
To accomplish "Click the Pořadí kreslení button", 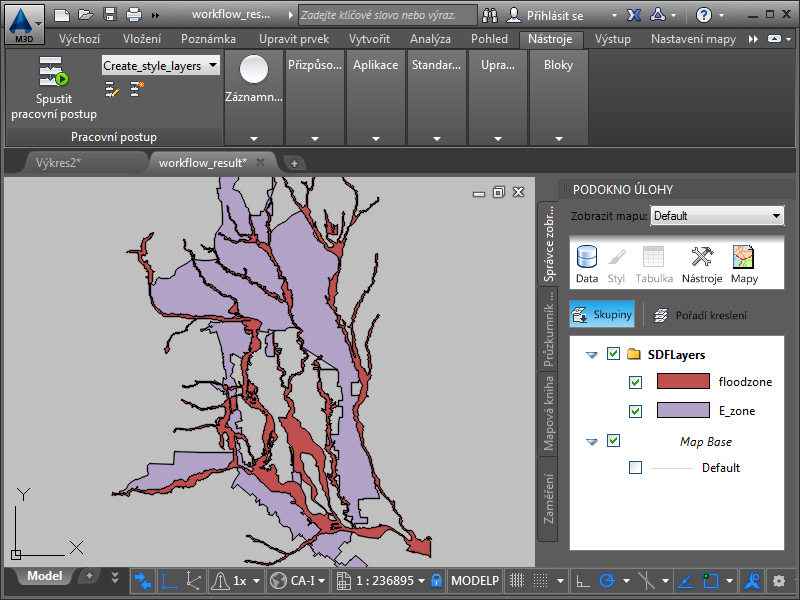I will (x=699, y=315).
